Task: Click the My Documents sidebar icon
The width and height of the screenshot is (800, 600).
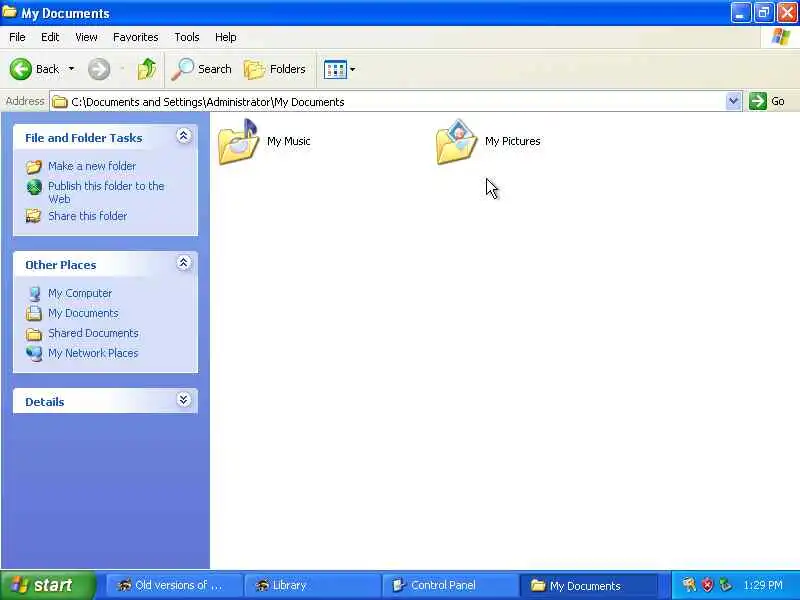Action: click(x=34, y=313)
